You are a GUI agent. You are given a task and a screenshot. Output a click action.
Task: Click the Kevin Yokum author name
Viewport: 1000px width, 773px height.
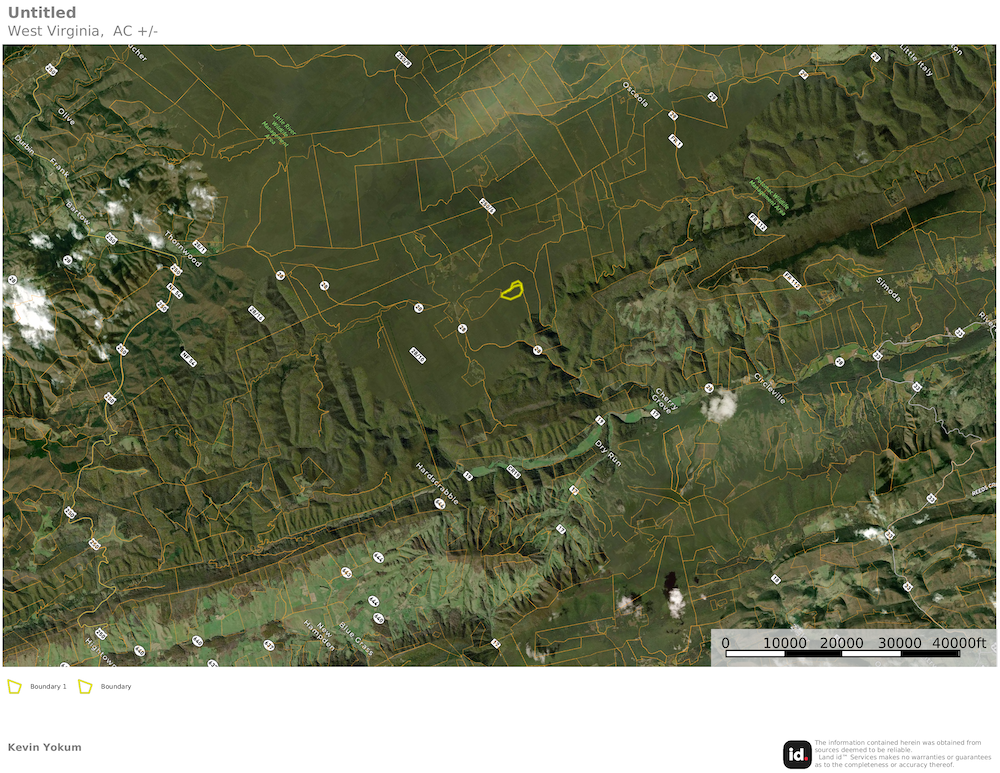coord(44,747)
